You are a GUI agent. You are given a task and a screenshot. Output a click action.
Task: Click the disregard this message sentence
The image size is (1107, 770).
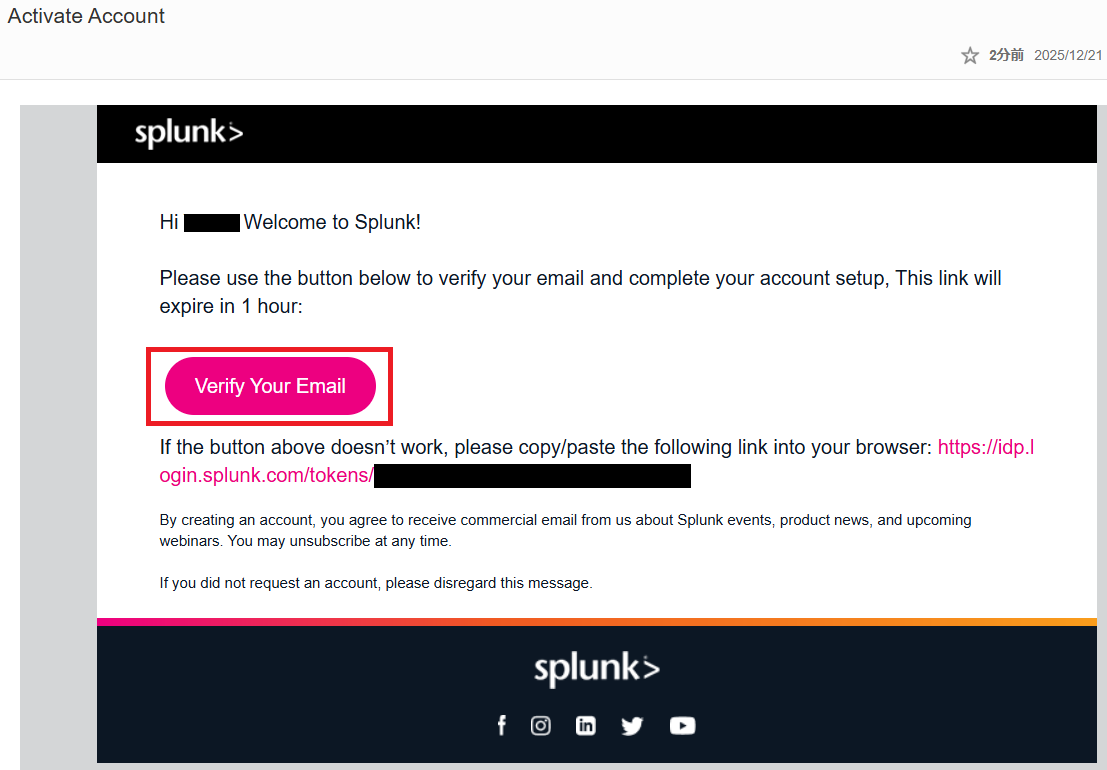(x=376, y=582)
